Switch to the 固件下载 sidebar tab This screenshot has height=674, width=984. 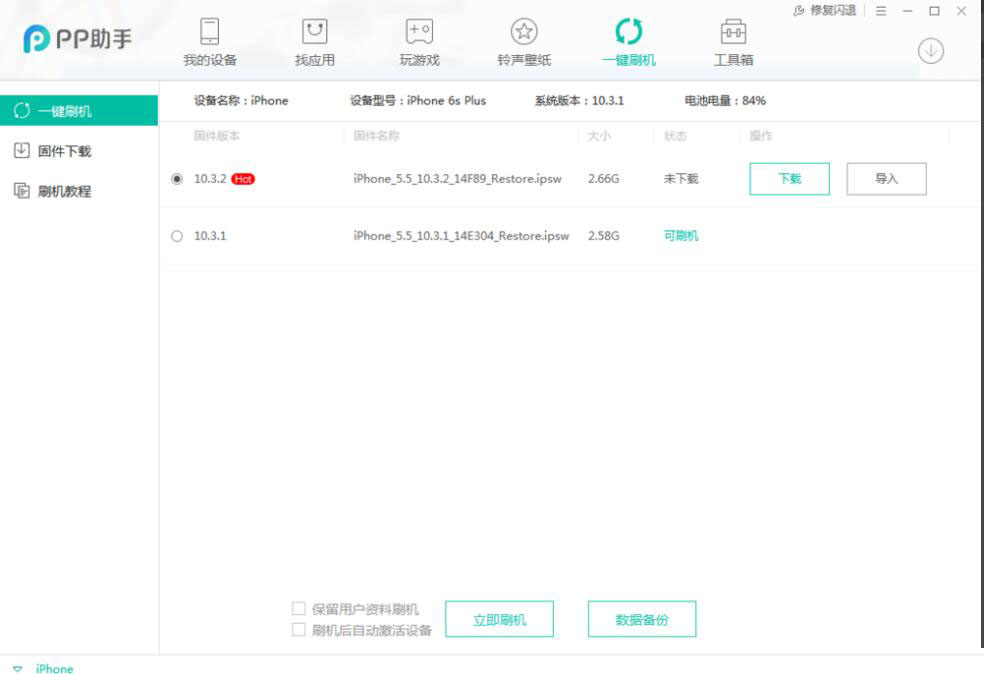(x=55, y=153)
